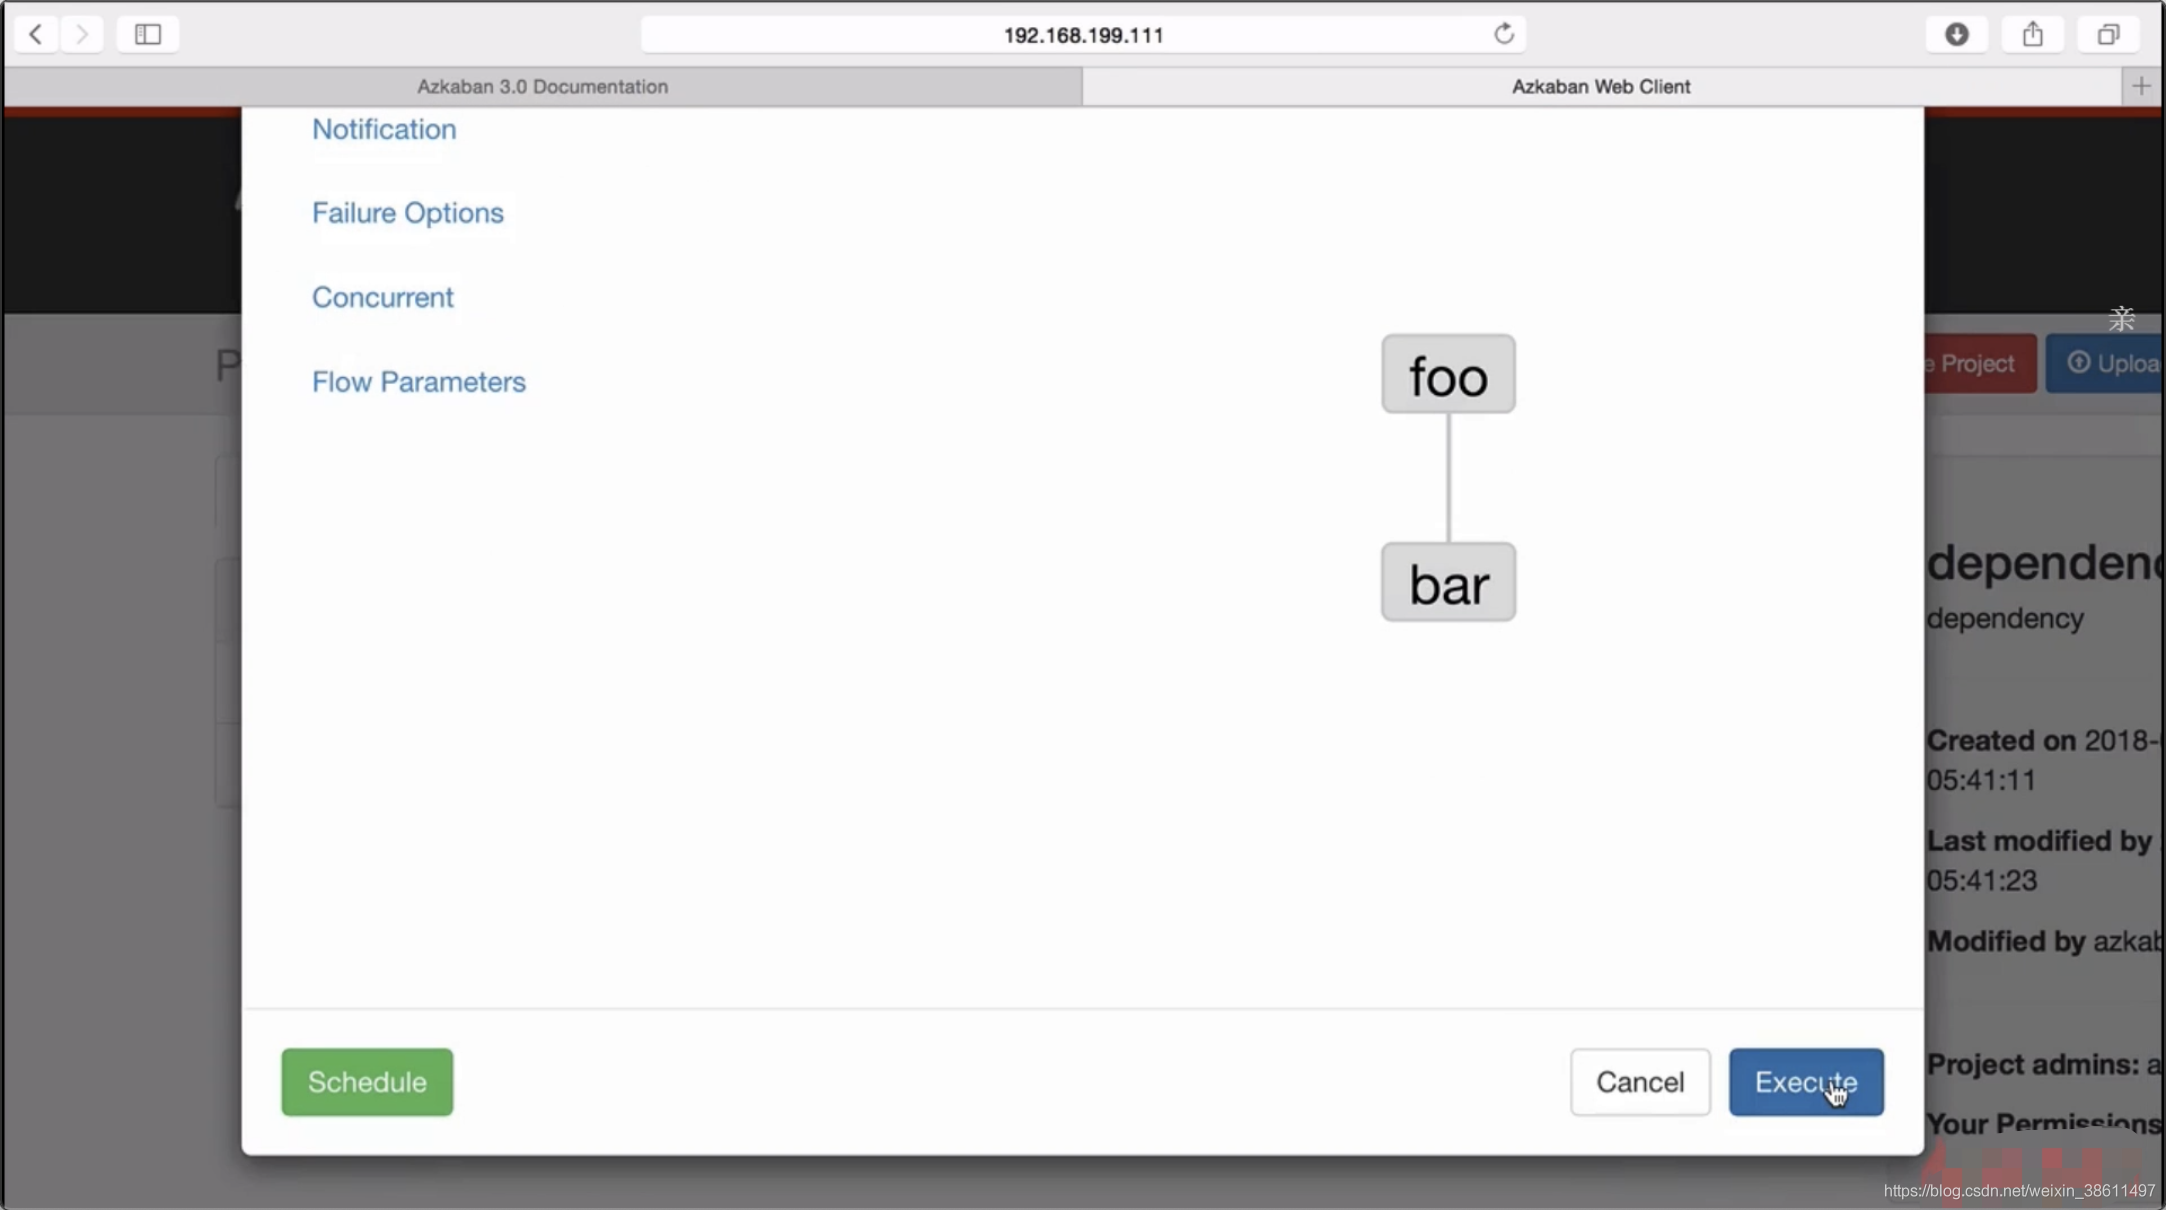Click the Execute button to run flow
2166x1210 pixels.
[1806, 1082]
